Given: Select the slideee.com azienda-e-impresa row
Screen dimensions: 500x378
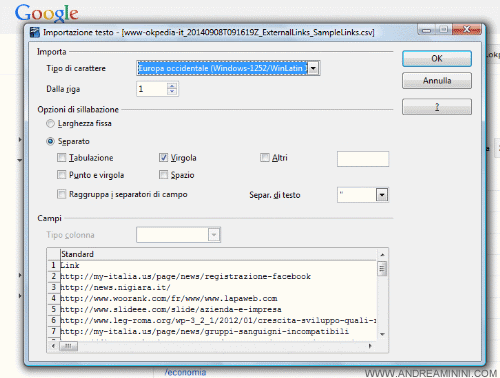Looking at the screenshot, I should click(x=218, y=309).
